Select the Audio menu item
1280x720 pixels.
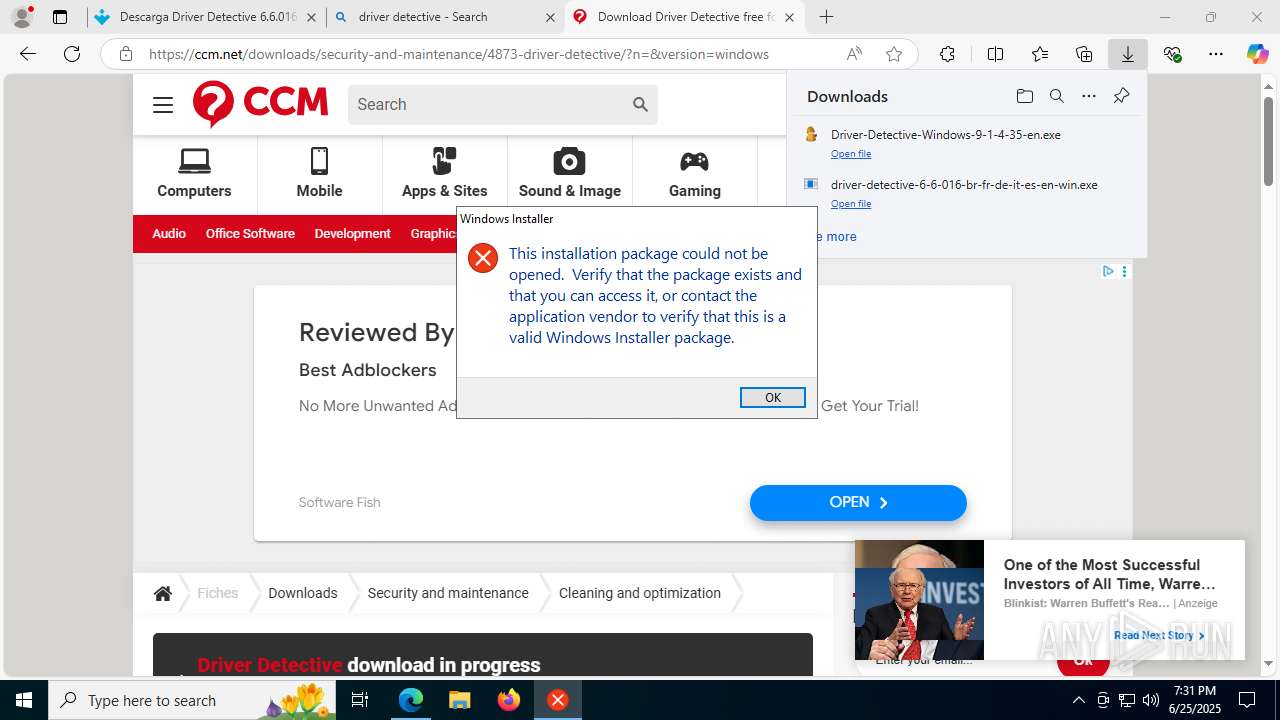click(169, 233)
